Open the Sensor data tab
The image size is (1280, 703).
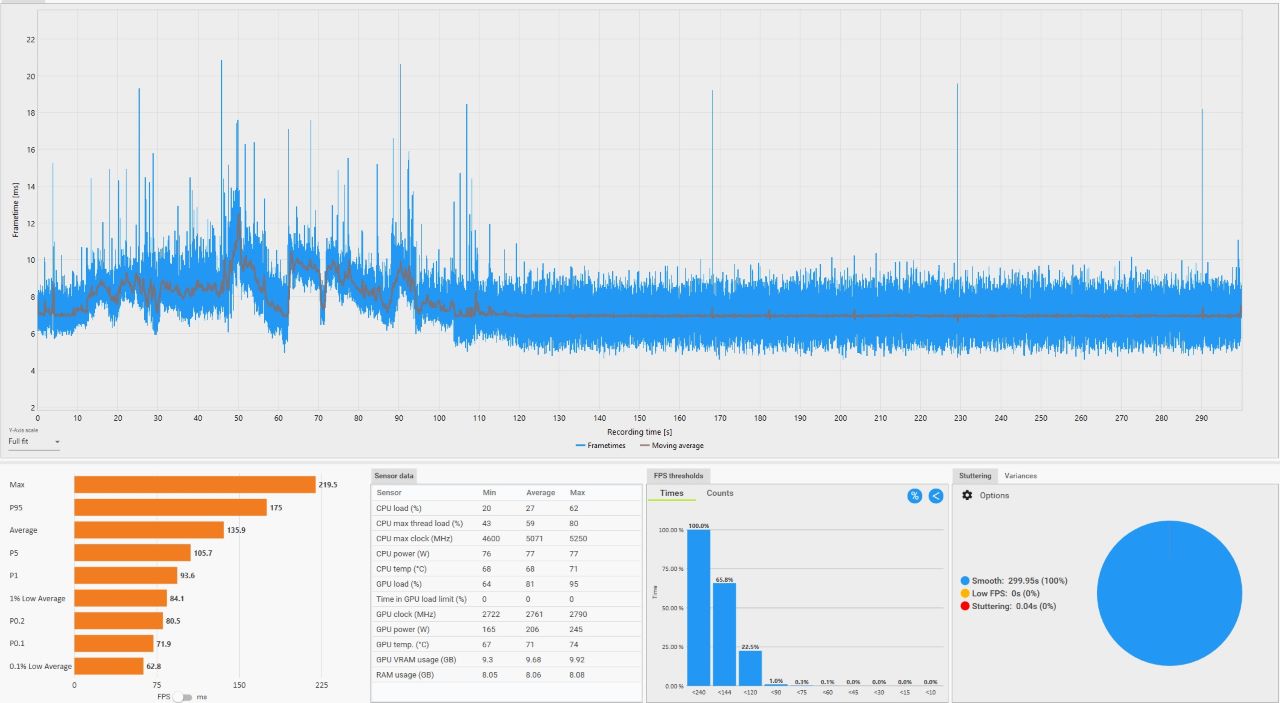[x=394, y=476]
